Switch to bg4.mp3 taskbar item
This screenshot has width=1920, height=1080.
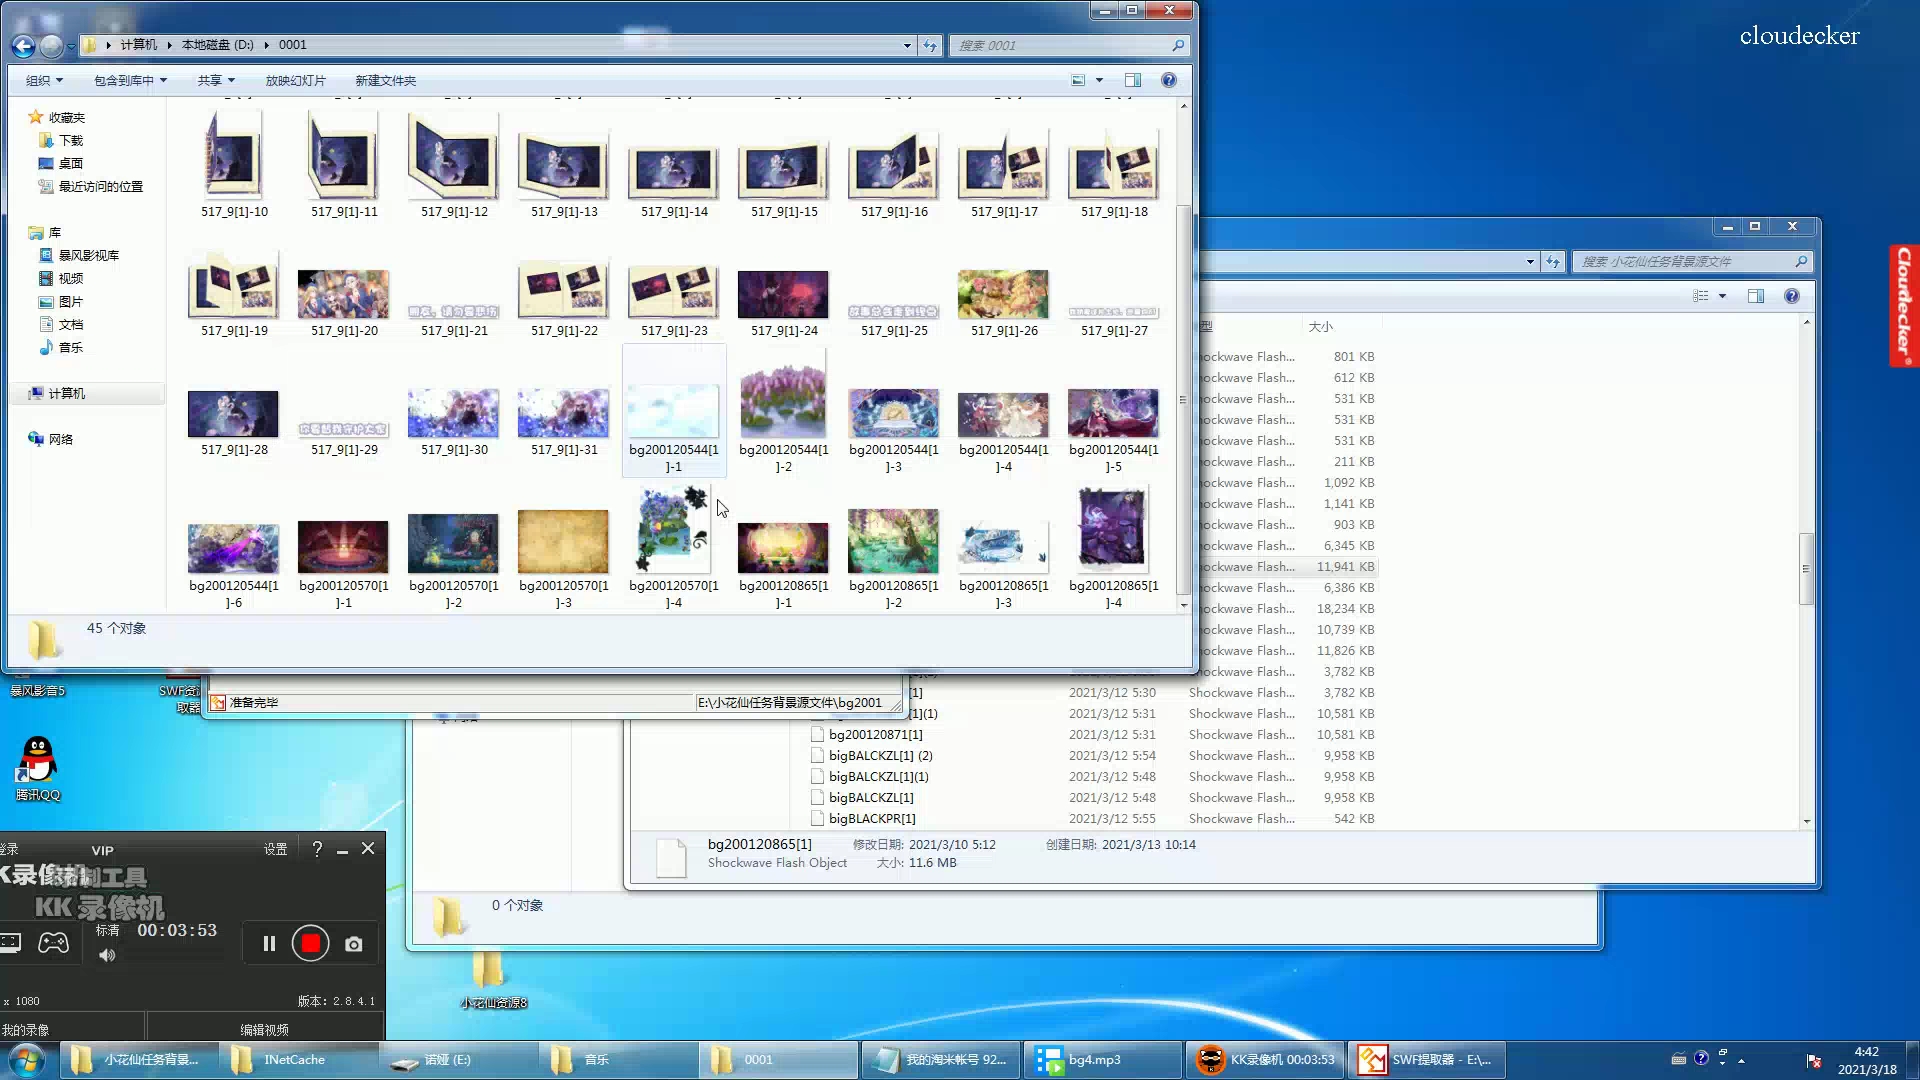[x=1105, y=1060]
